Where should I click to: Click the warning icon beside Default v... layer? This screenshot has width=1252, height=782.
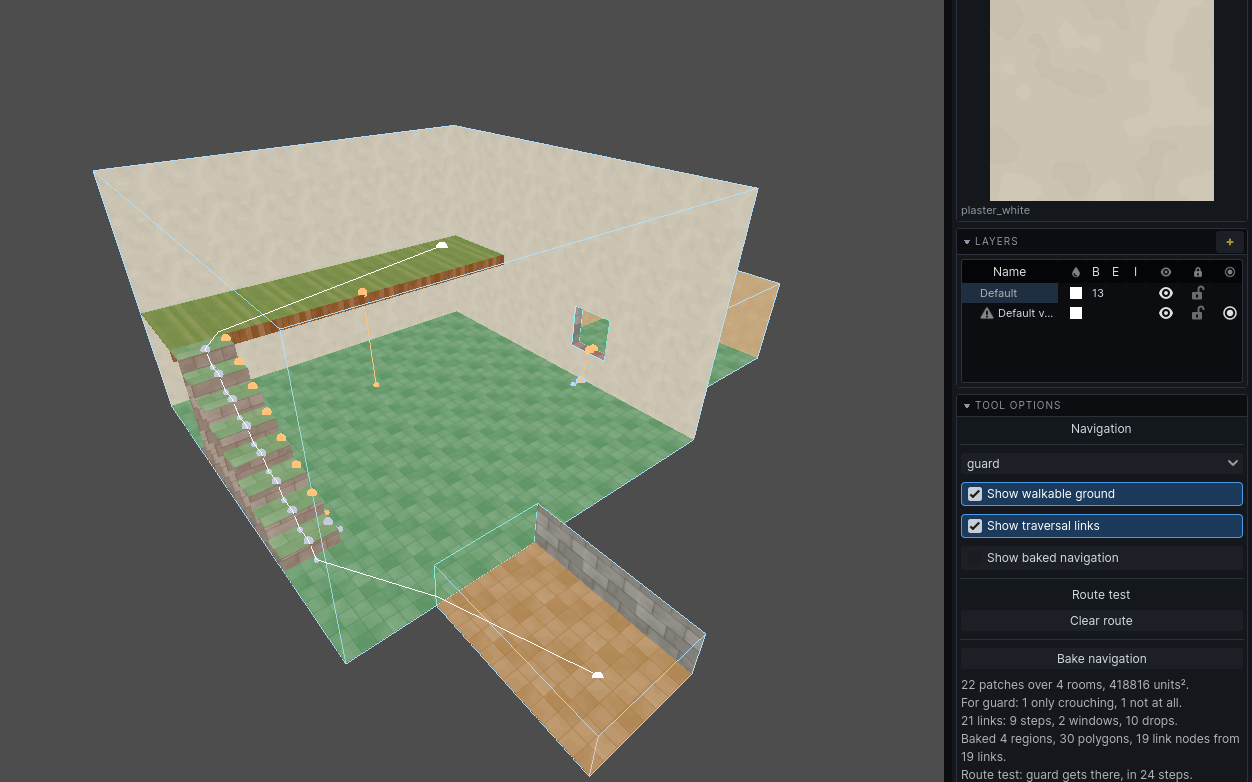click(987, 313)
